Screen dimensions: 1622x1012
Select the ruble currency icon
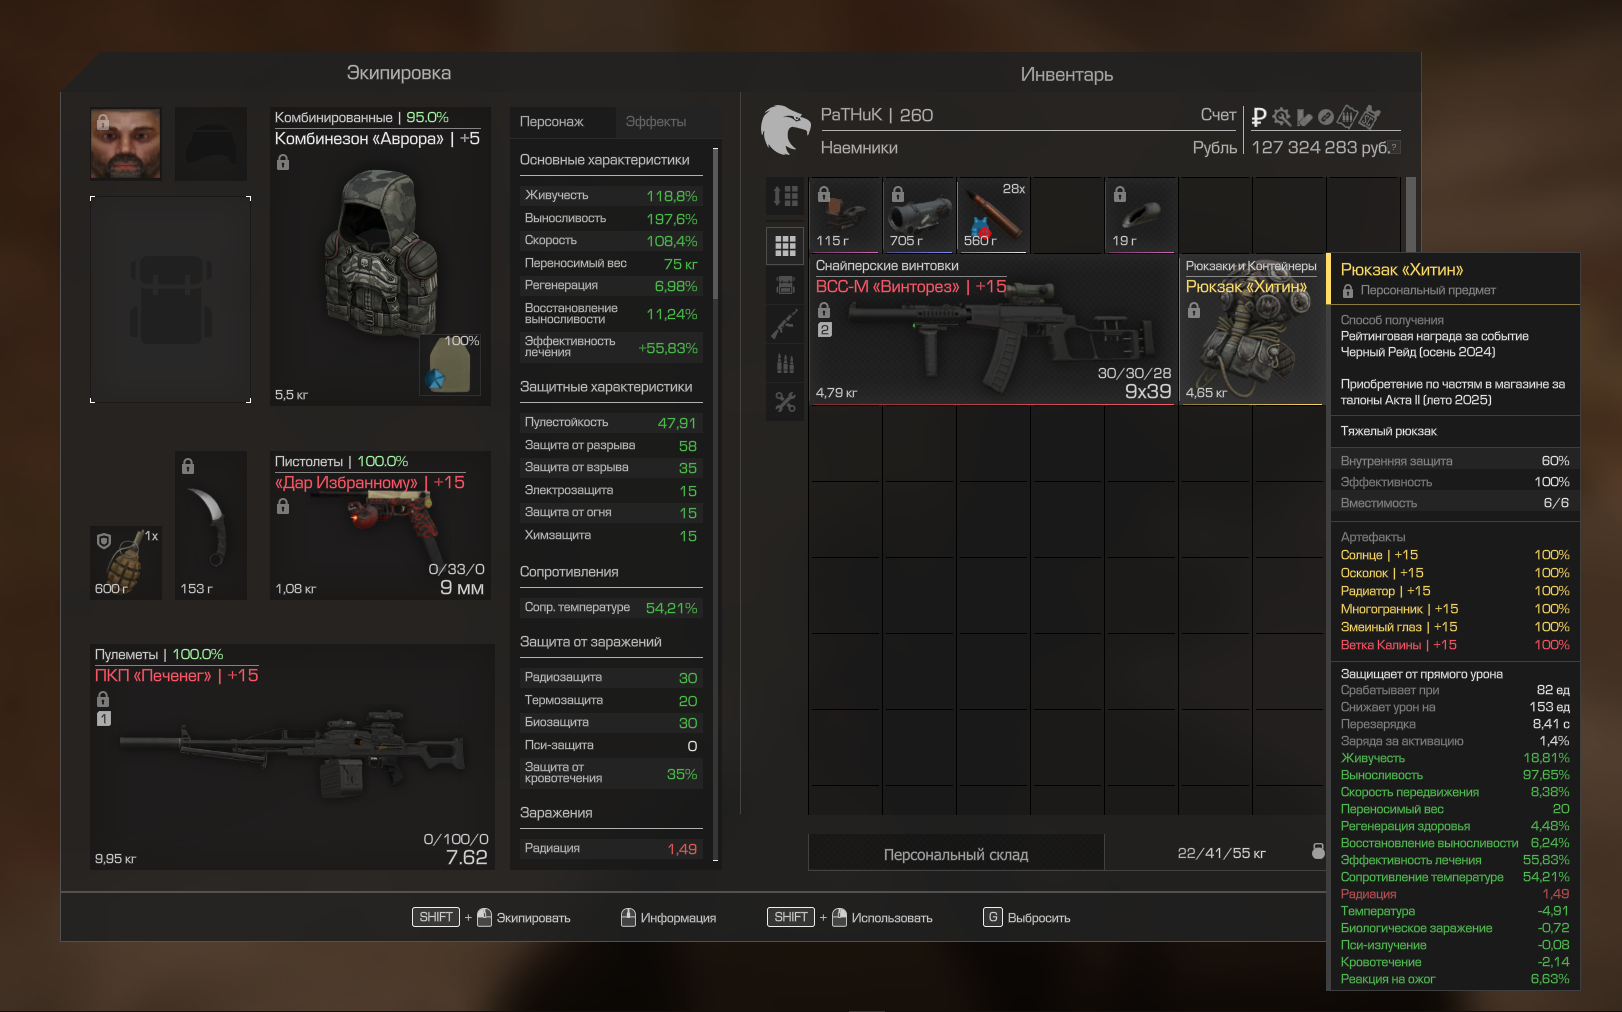pyautogui.click(x=1259, y=117)
